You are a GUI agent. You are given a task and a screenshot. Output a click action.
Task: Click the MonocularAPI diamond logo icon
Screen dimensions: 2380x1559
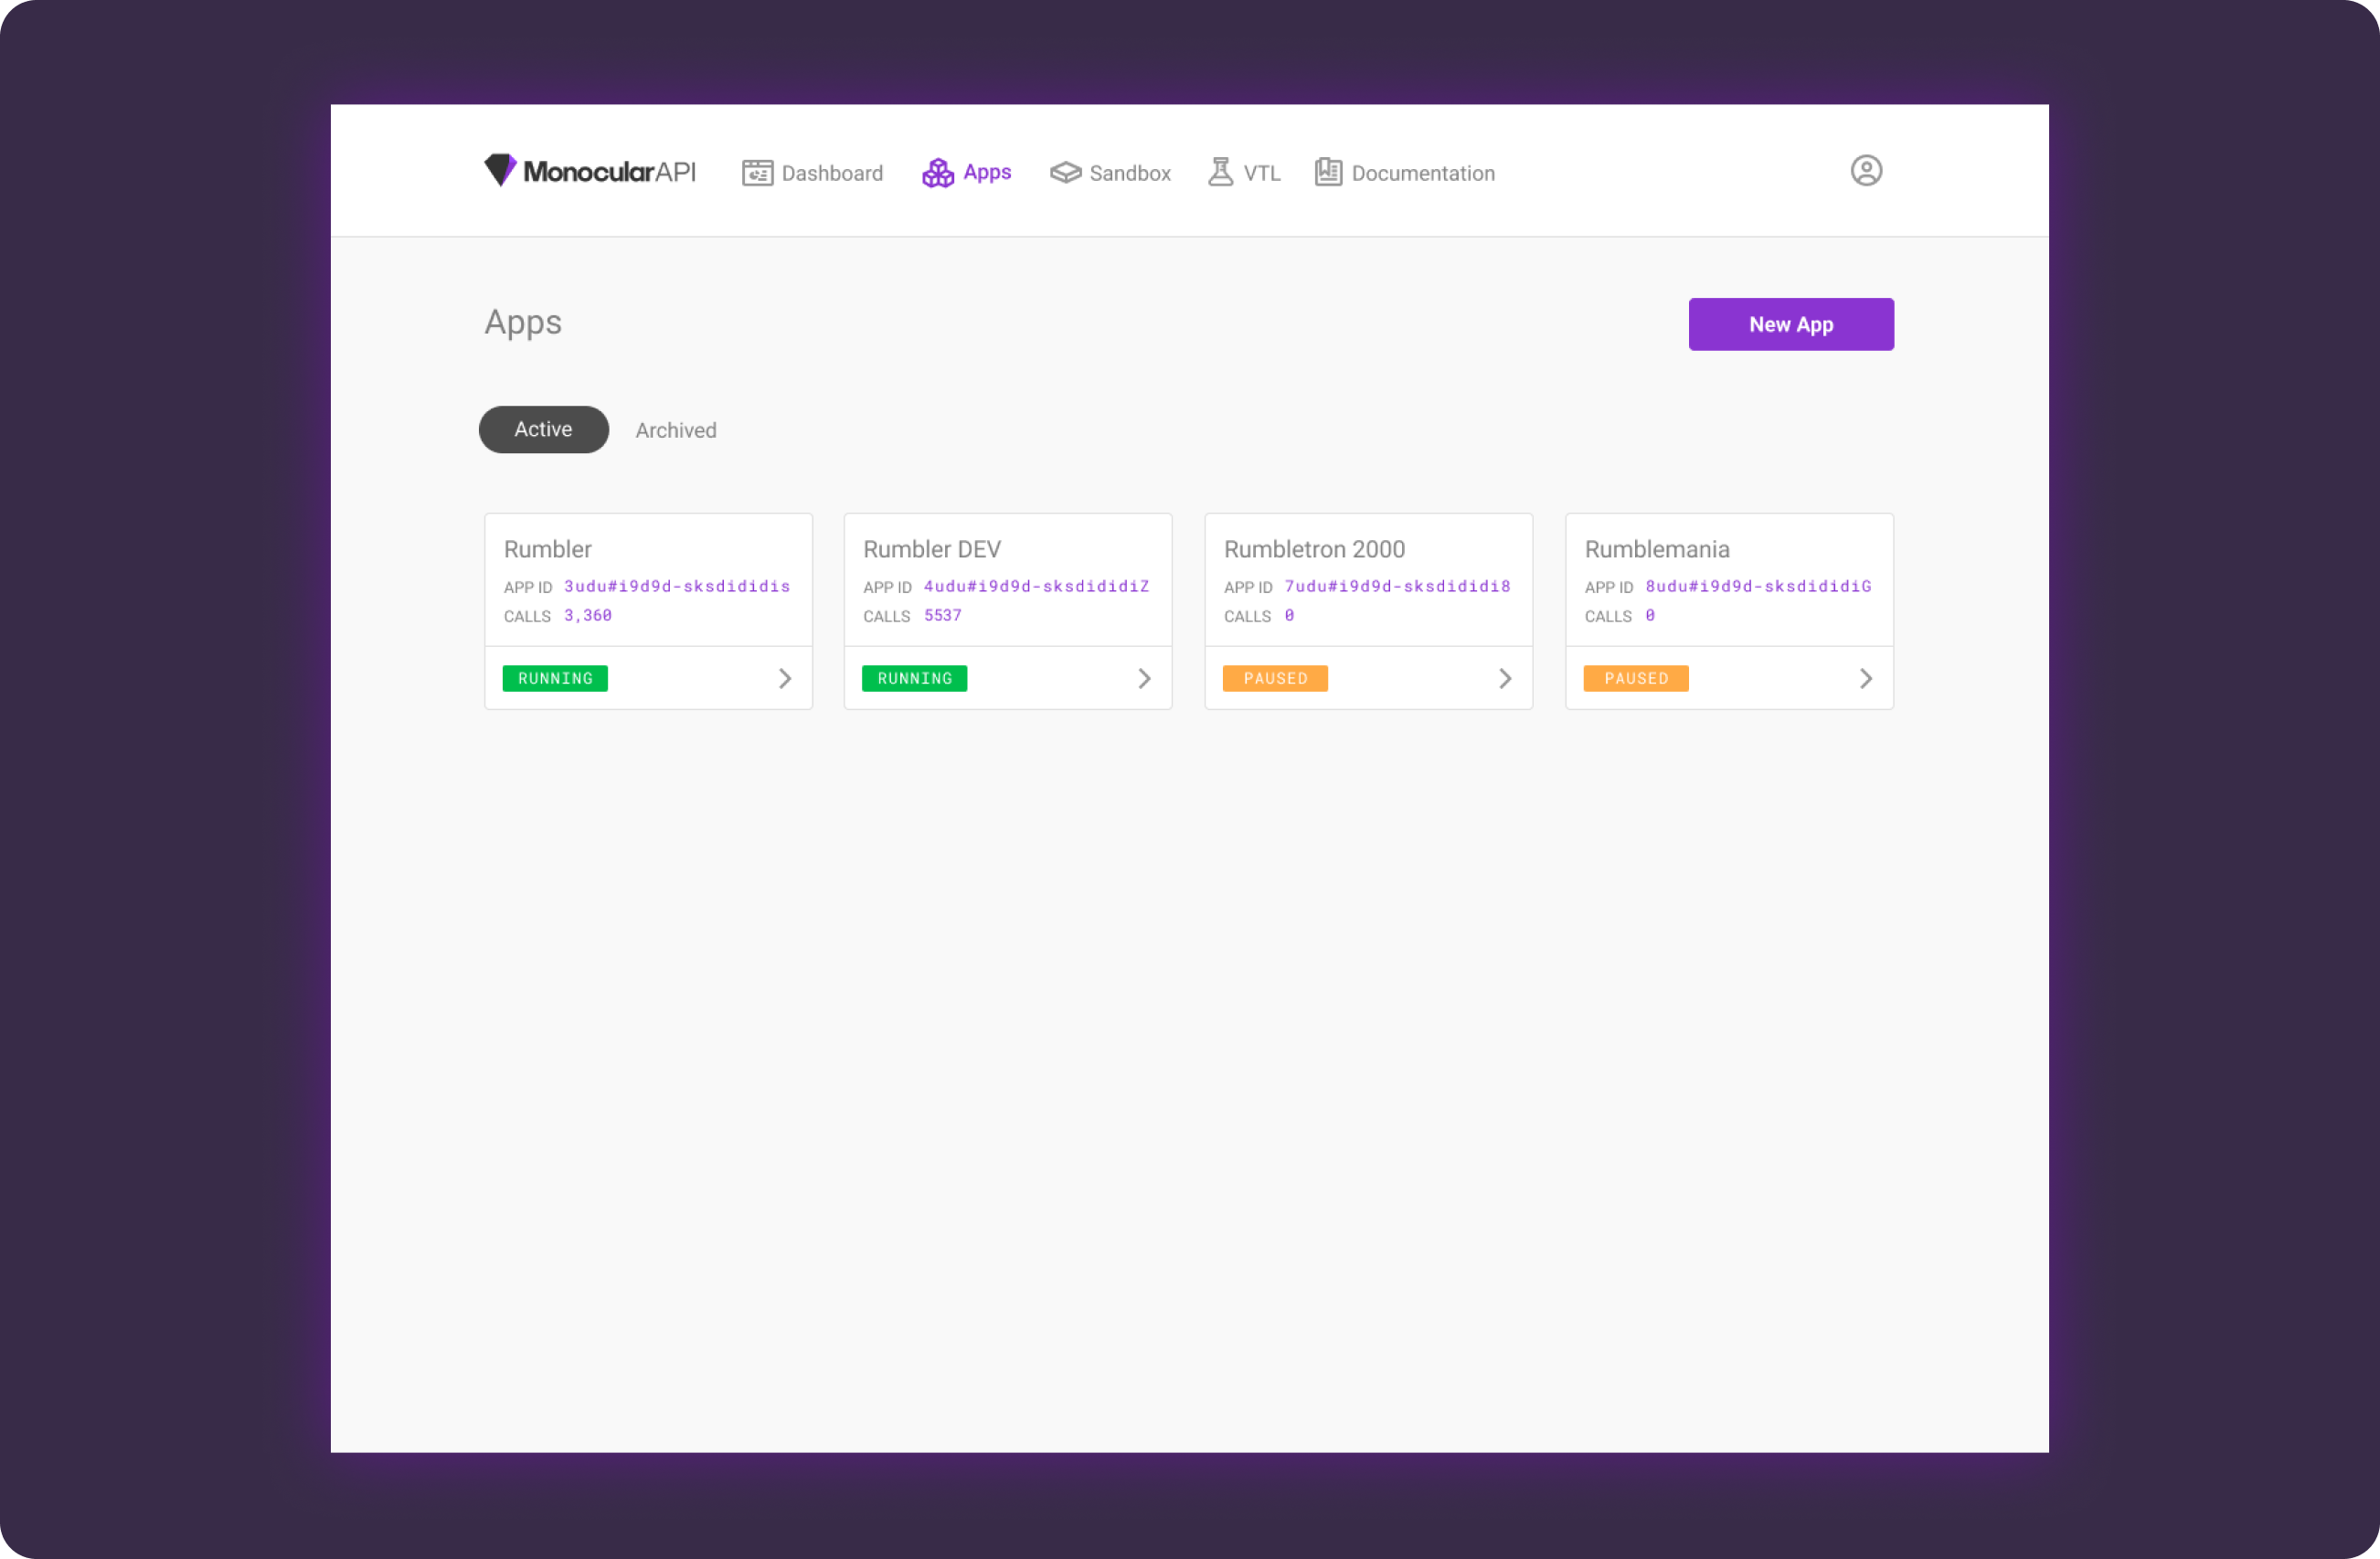click(500, 171)
